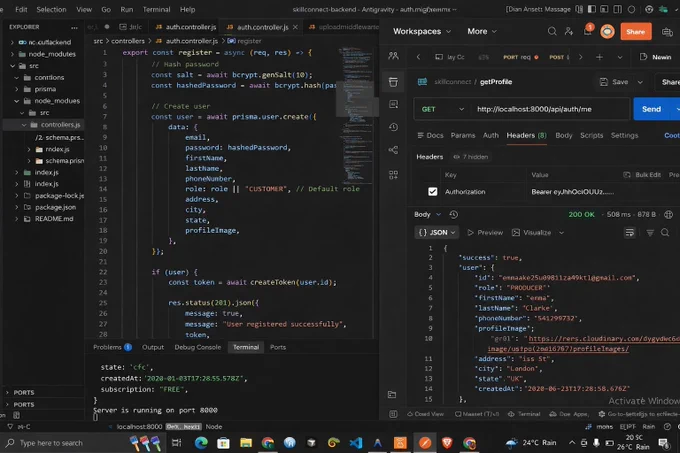Open the POST req request tab
The height and width of the screenshot is (453, 680).
pyautogui.click(x=520, y=57)
